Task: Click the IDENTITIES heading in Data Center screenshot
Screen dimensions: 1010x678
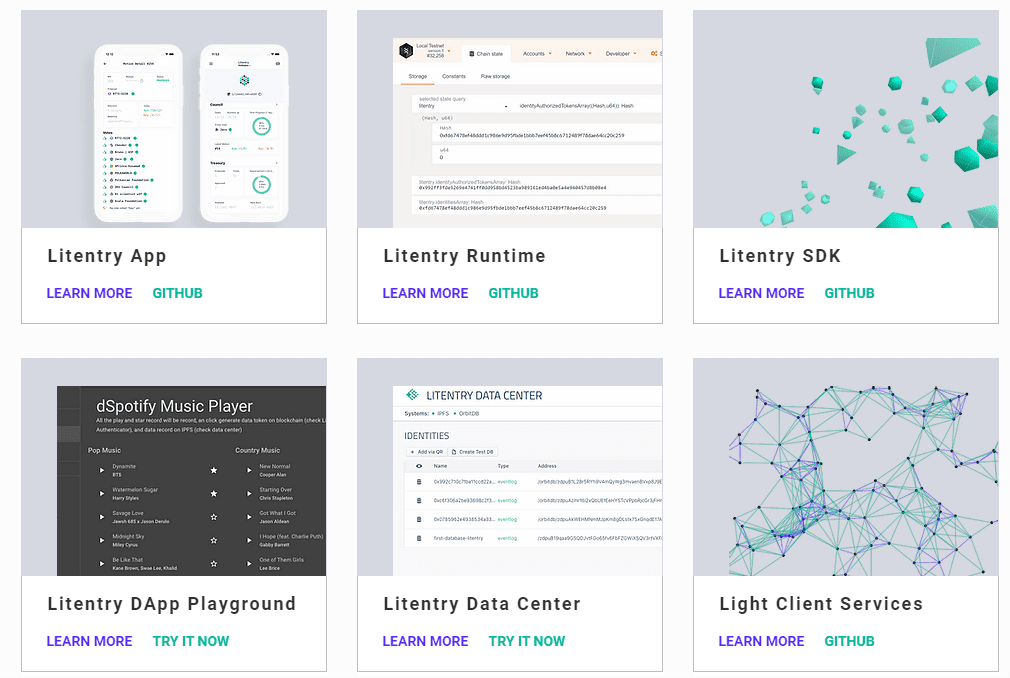Action: [x=426, y=436]
